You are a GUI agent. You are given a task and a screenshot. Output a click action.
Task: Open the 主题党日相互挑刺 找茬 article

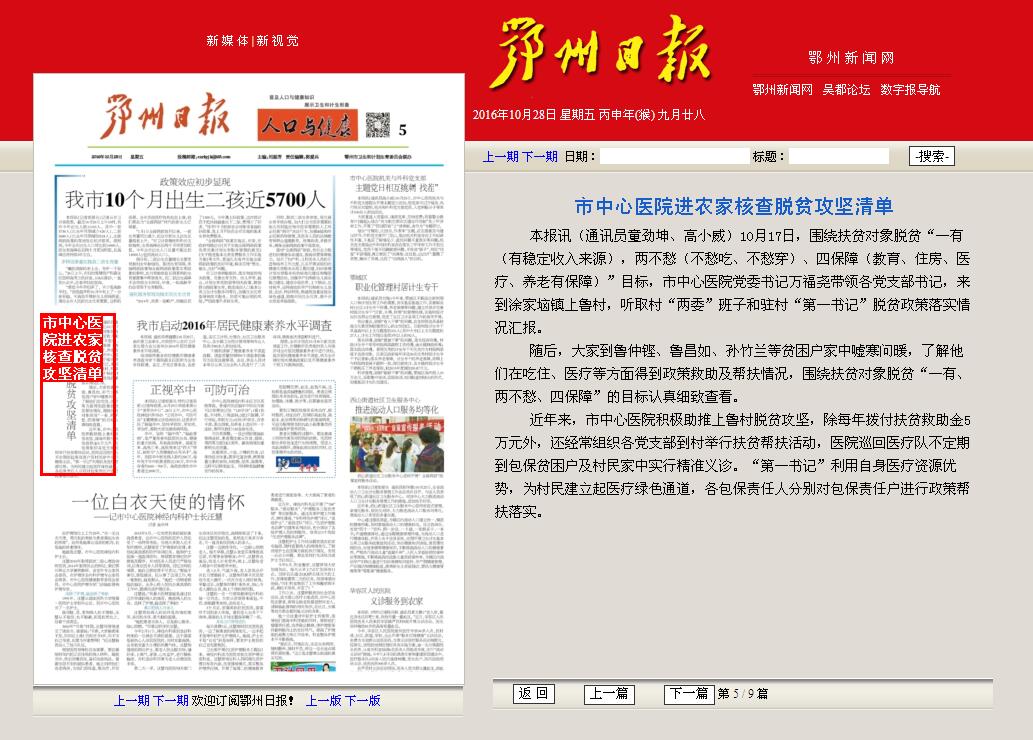[397, 188]
